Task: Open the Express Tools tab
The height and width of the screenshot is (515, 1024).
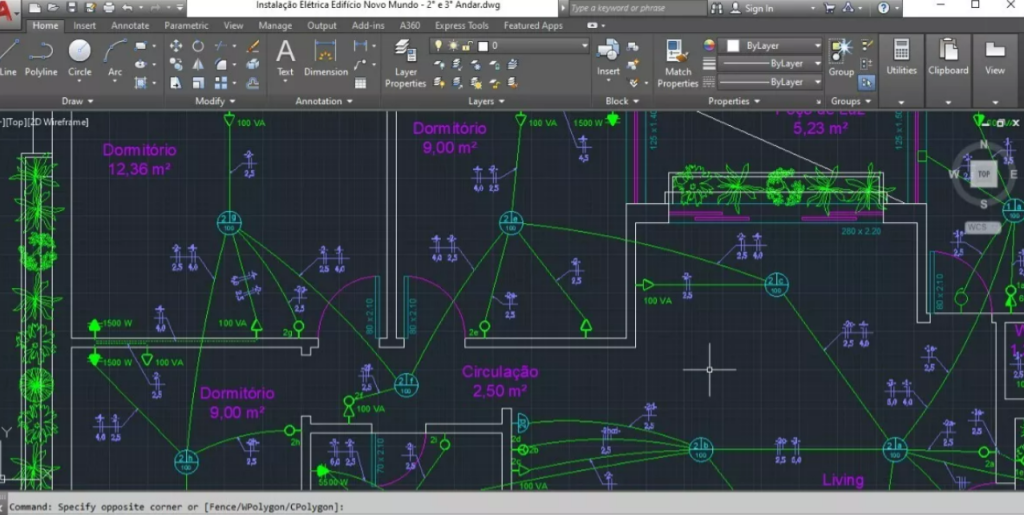Action: pyautogui.click(x=461, y=25)
